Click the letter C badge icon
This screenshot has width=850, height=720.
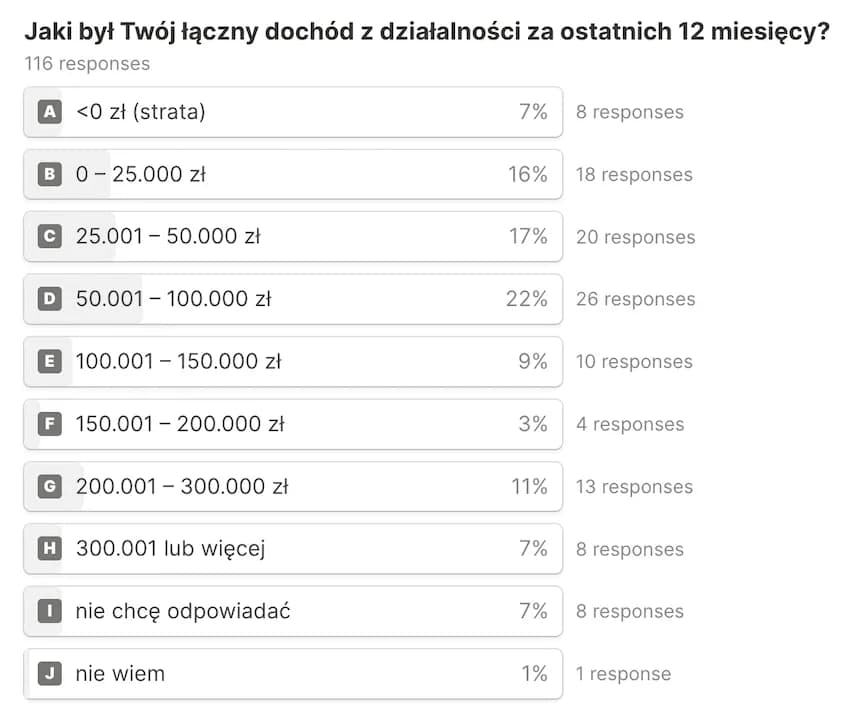(49, 237)
